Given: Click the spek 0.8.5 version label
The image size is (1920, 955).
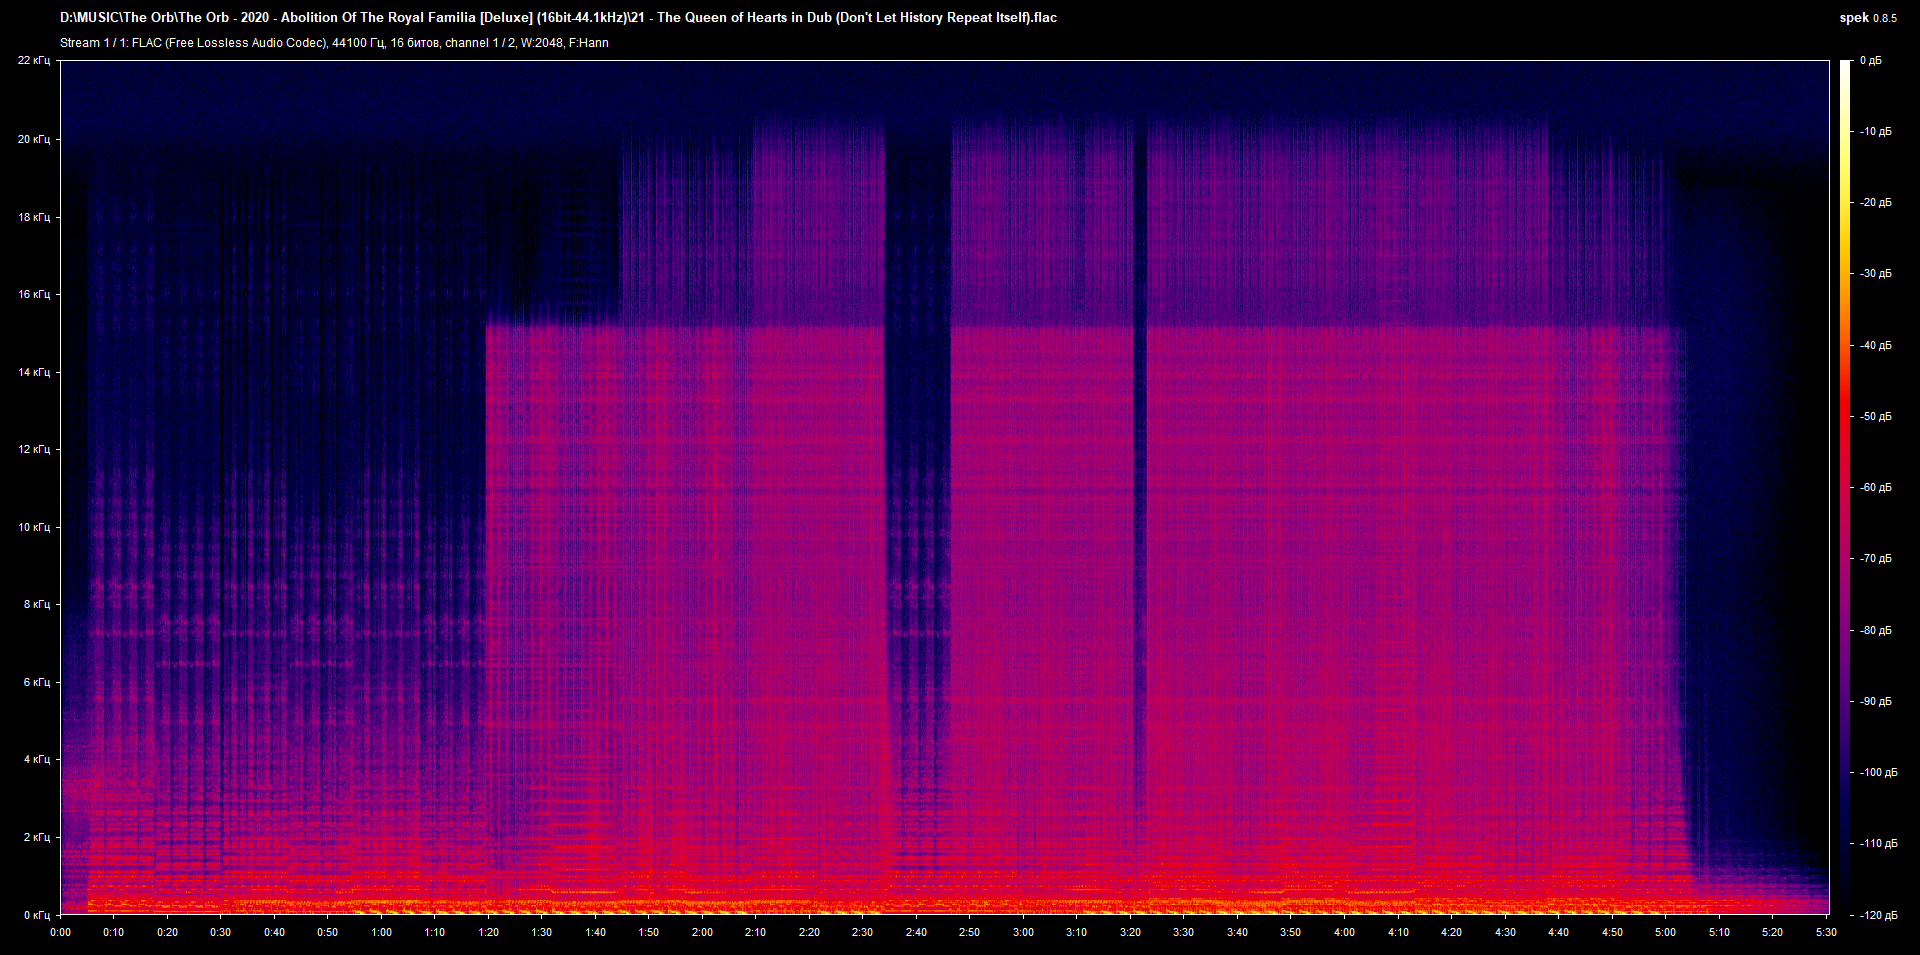Looking at the screenshot, I should 1866,17.
